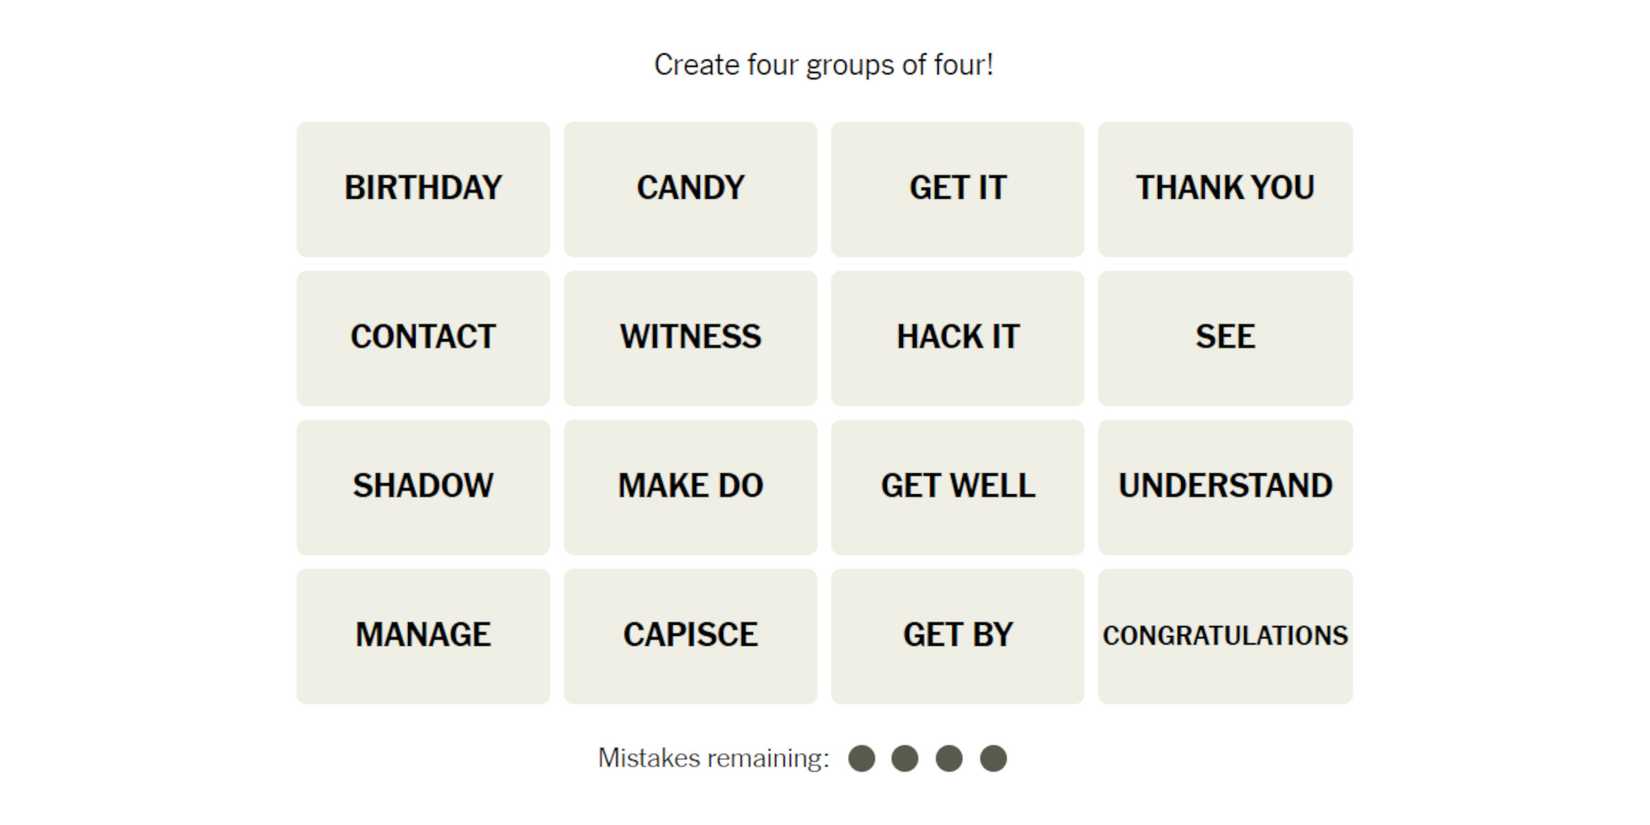1650x825 pixels.
Task: Select the HACK IT tile
Action: point(957,338)
